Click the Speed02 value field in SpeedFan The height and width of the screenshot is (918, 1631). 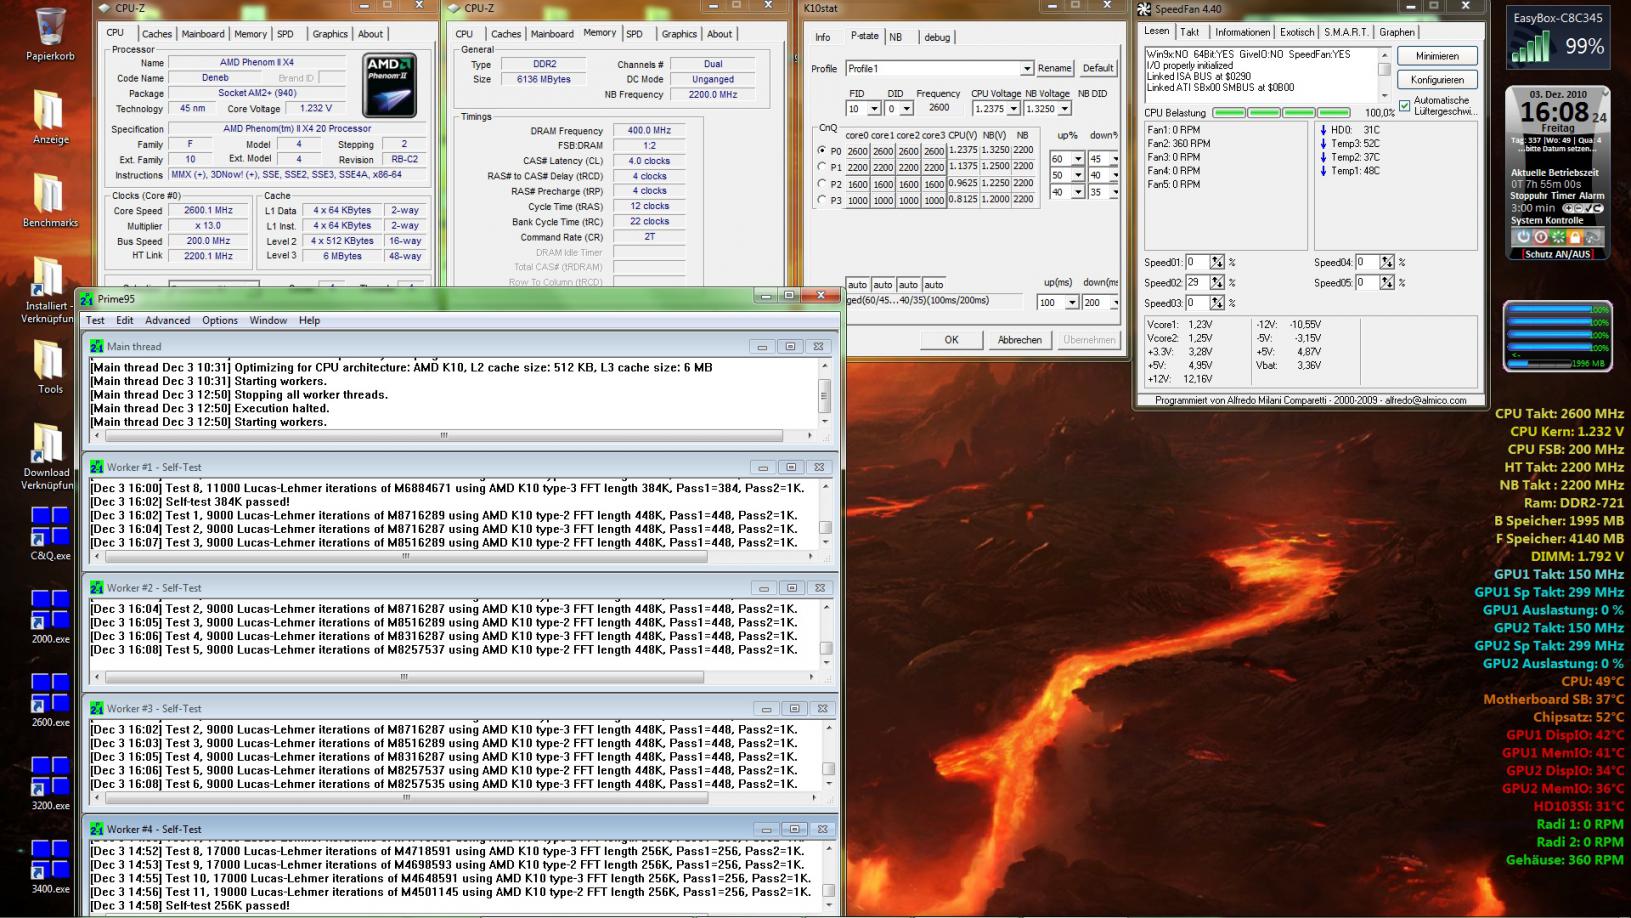coord(1197,283)
